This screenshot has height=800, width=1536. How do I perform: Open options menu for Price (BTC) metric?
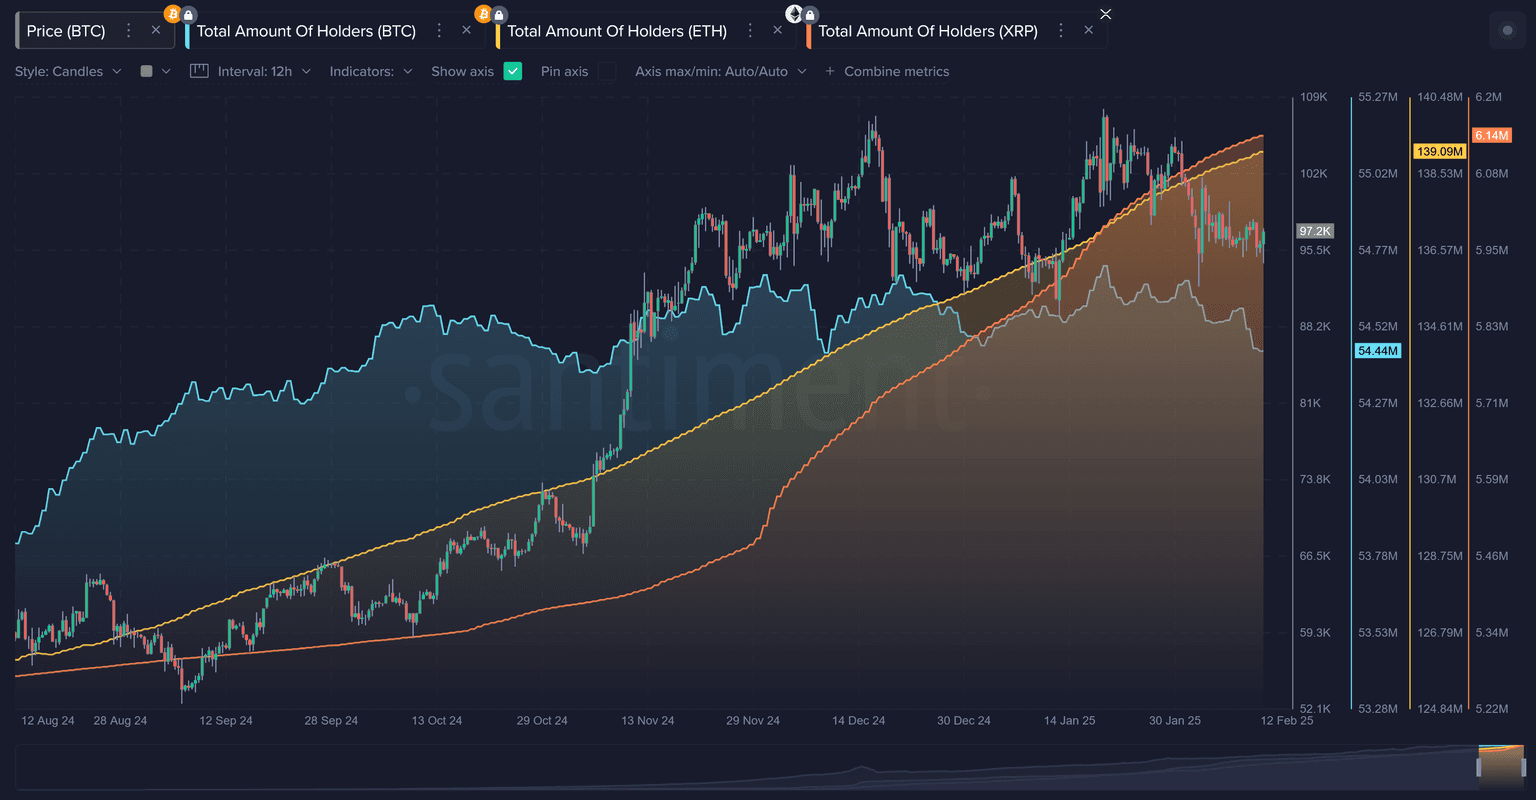click(x=128, y=31)
